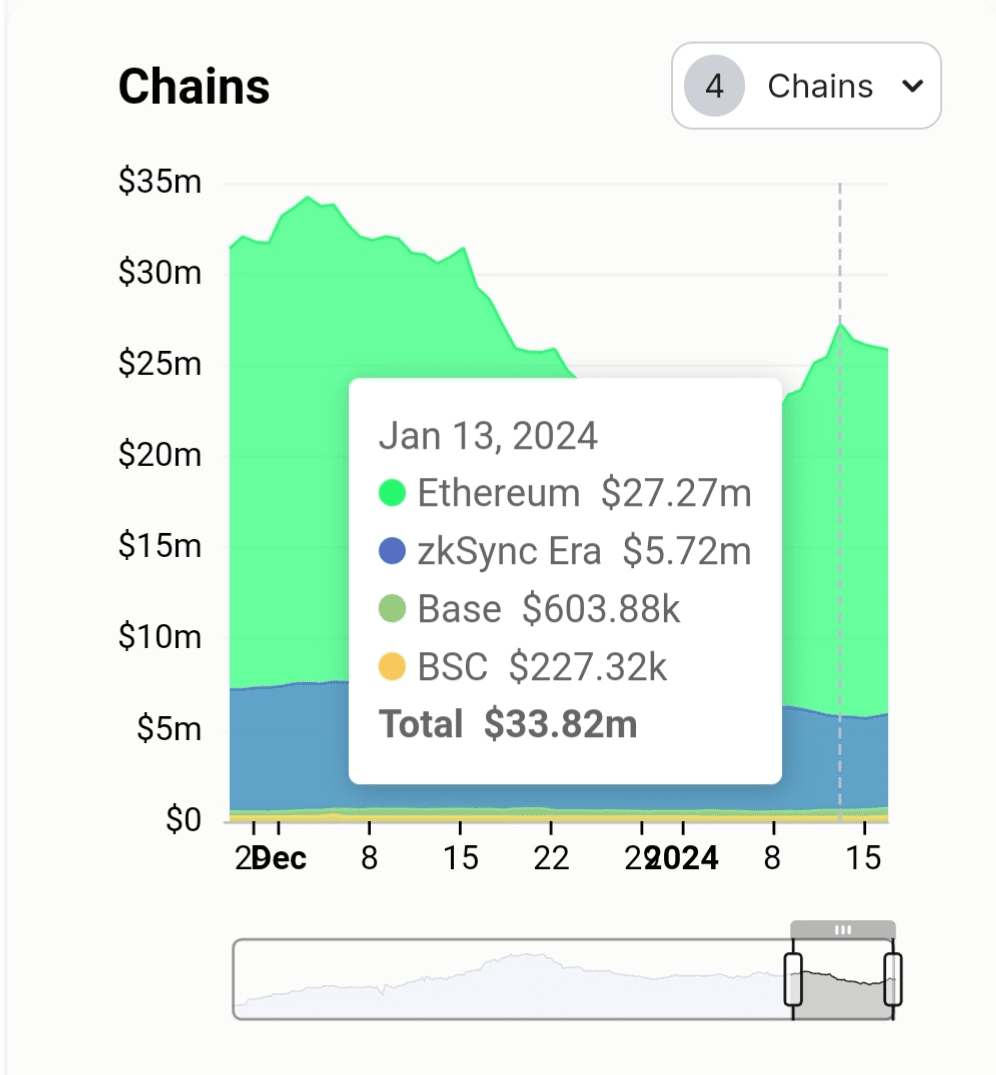Click the left range slider handle

click(793, 979)
